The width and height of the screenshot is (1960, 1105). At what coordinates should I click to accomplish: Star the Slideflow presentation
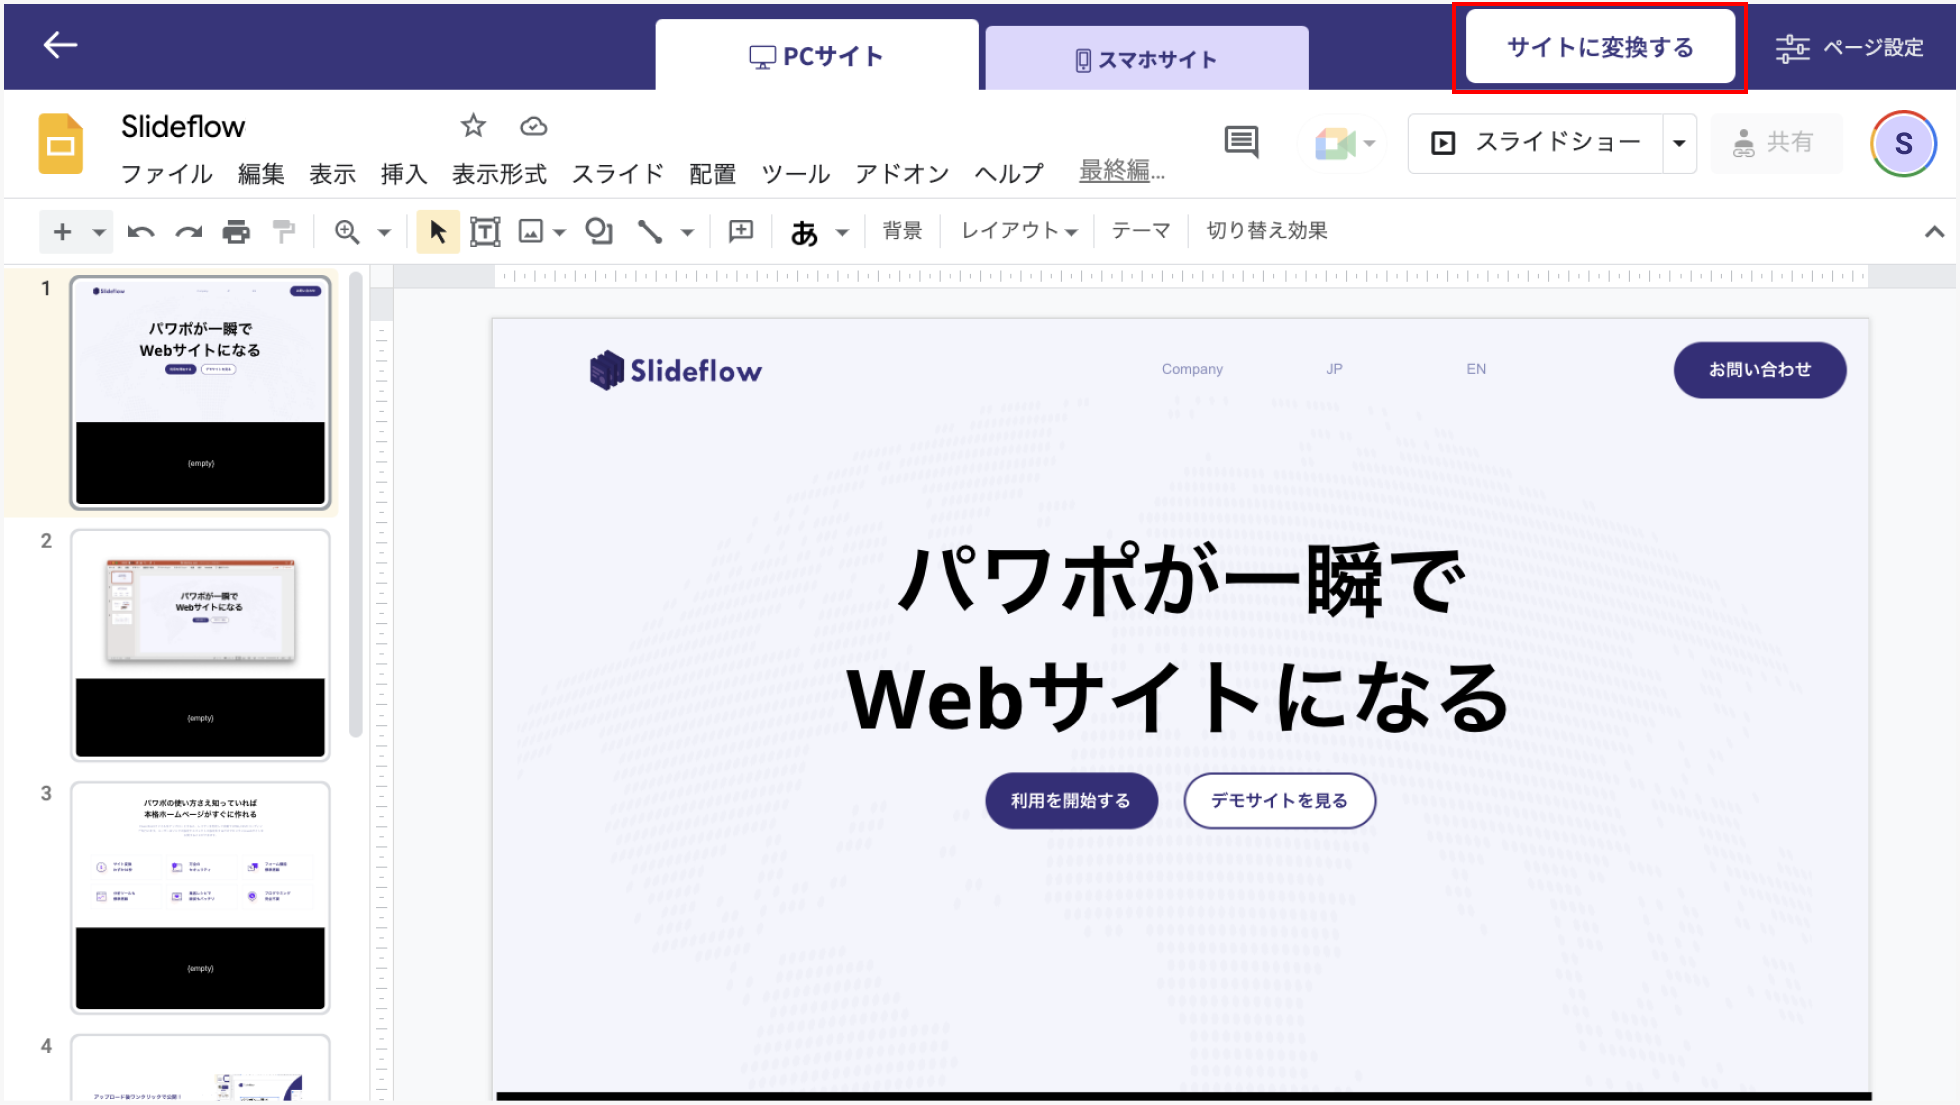click(x=473, y=126)
